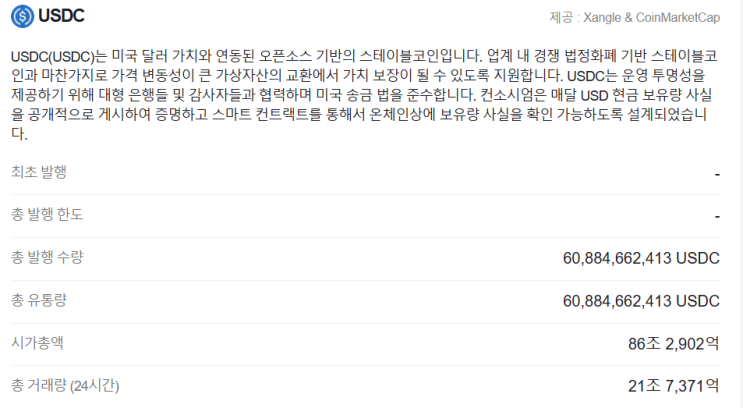Click the first description line mentioning 스테이블코인
The image size is (743, 408).
pyautogui.click(x=364, y=56)
